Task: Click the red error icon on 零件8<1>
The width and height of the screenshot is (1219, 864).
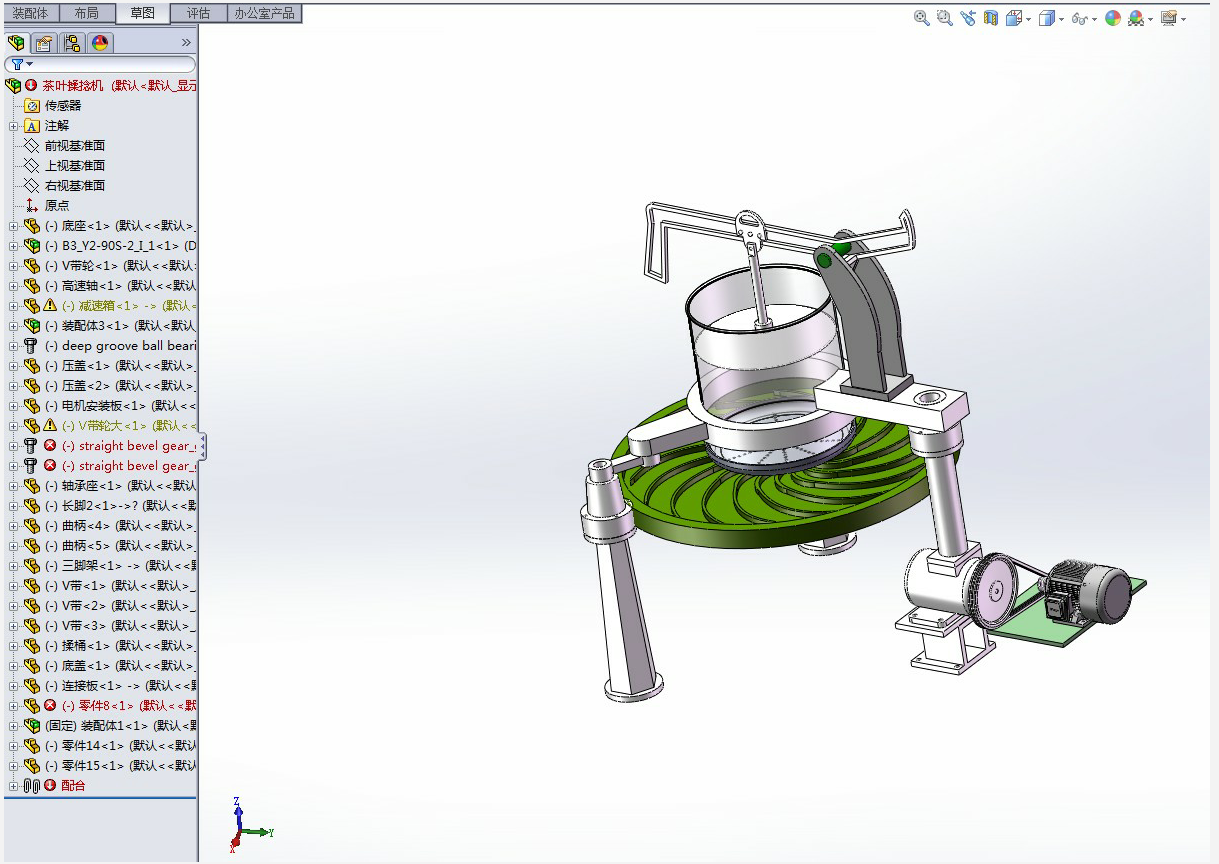Action: 50,706
